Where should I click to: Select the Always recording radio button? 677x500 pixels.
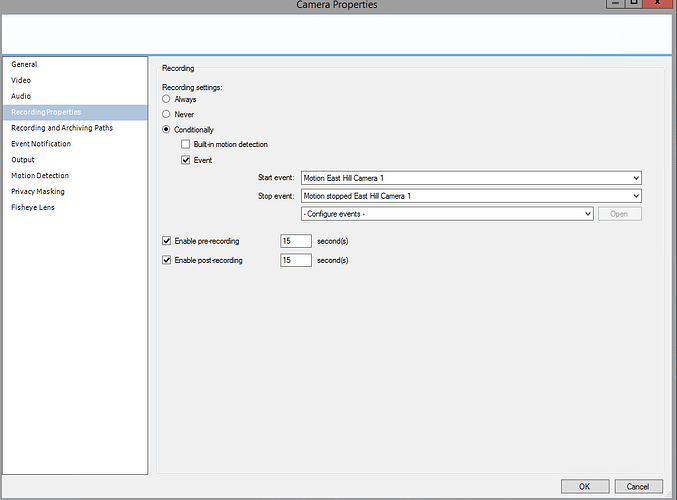pyautogui.click(x=167, y=100)
